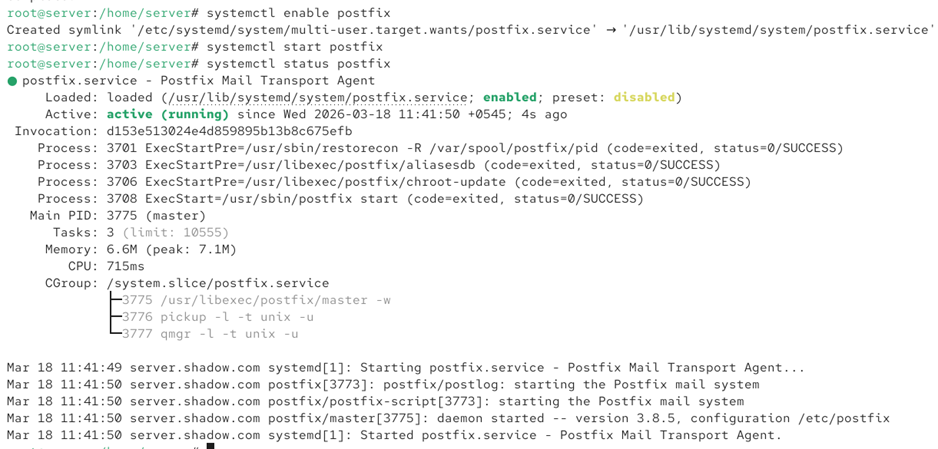The height and width of the screenshot is (449, 938).
Task: Click the restorecon ExecStartPre process line
Action: click(440, 148)
